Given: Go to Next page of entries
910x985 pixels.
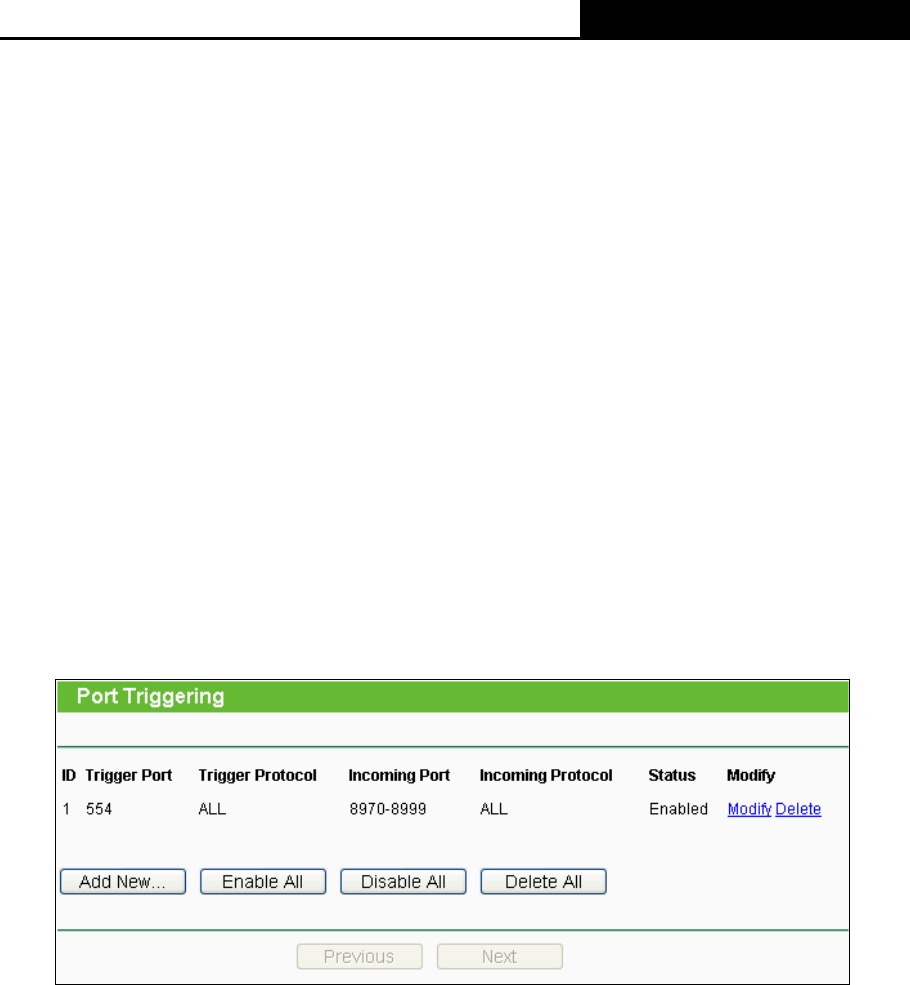Looking at the screenshot, I should (x=500, y=956).
